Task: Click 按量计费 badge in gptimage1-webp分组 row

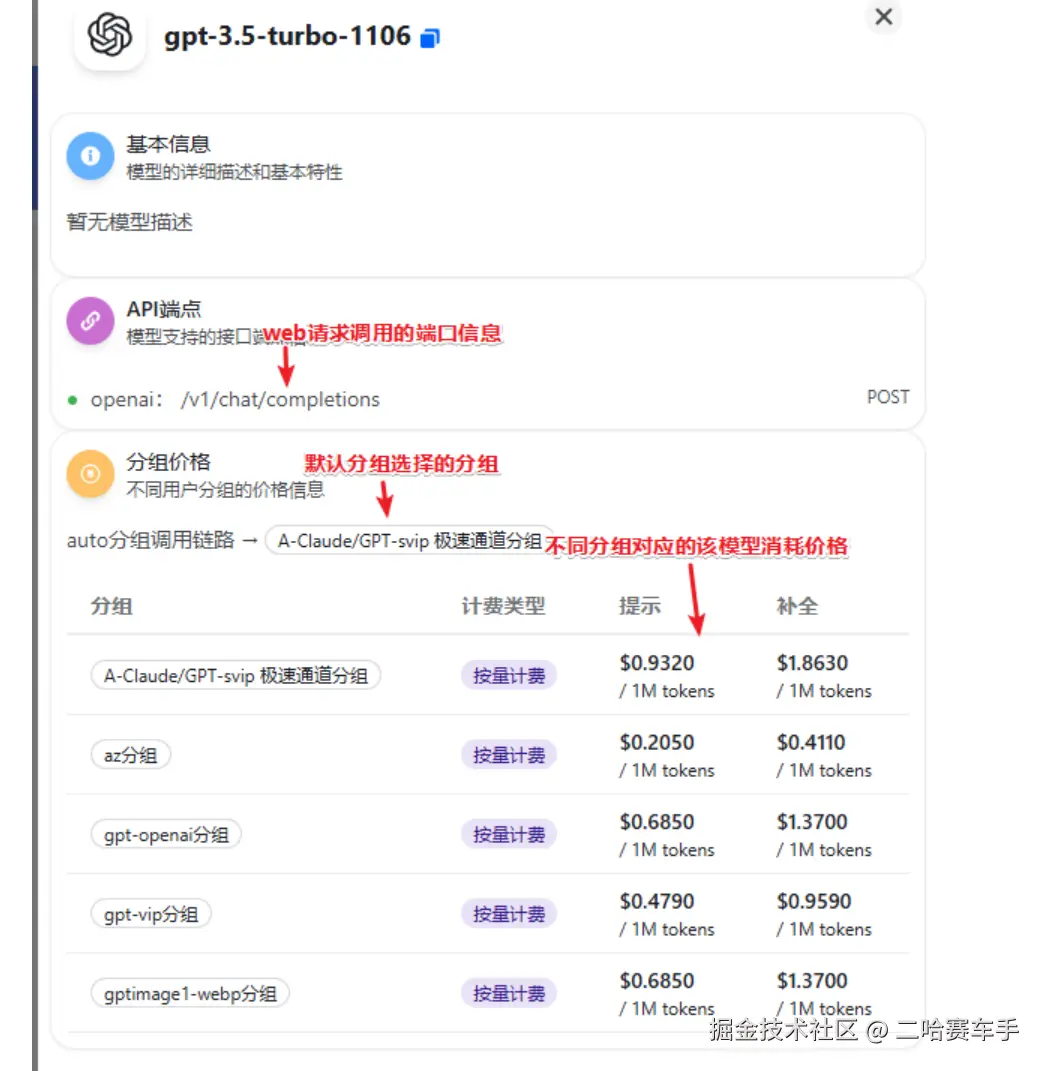Action: click(x=509, y=993)
